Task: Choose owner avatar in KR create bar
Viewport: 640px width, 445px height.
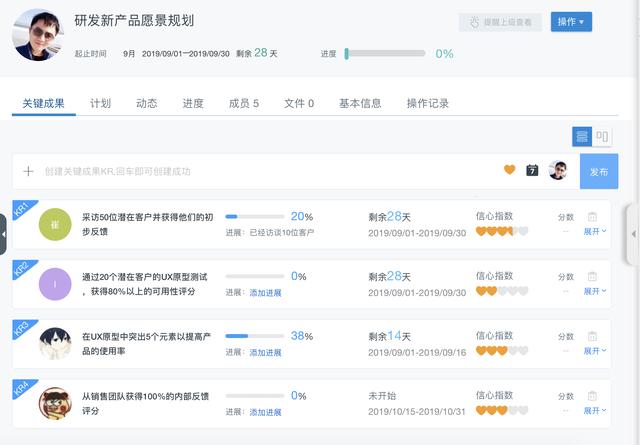Action: point(558,170)
